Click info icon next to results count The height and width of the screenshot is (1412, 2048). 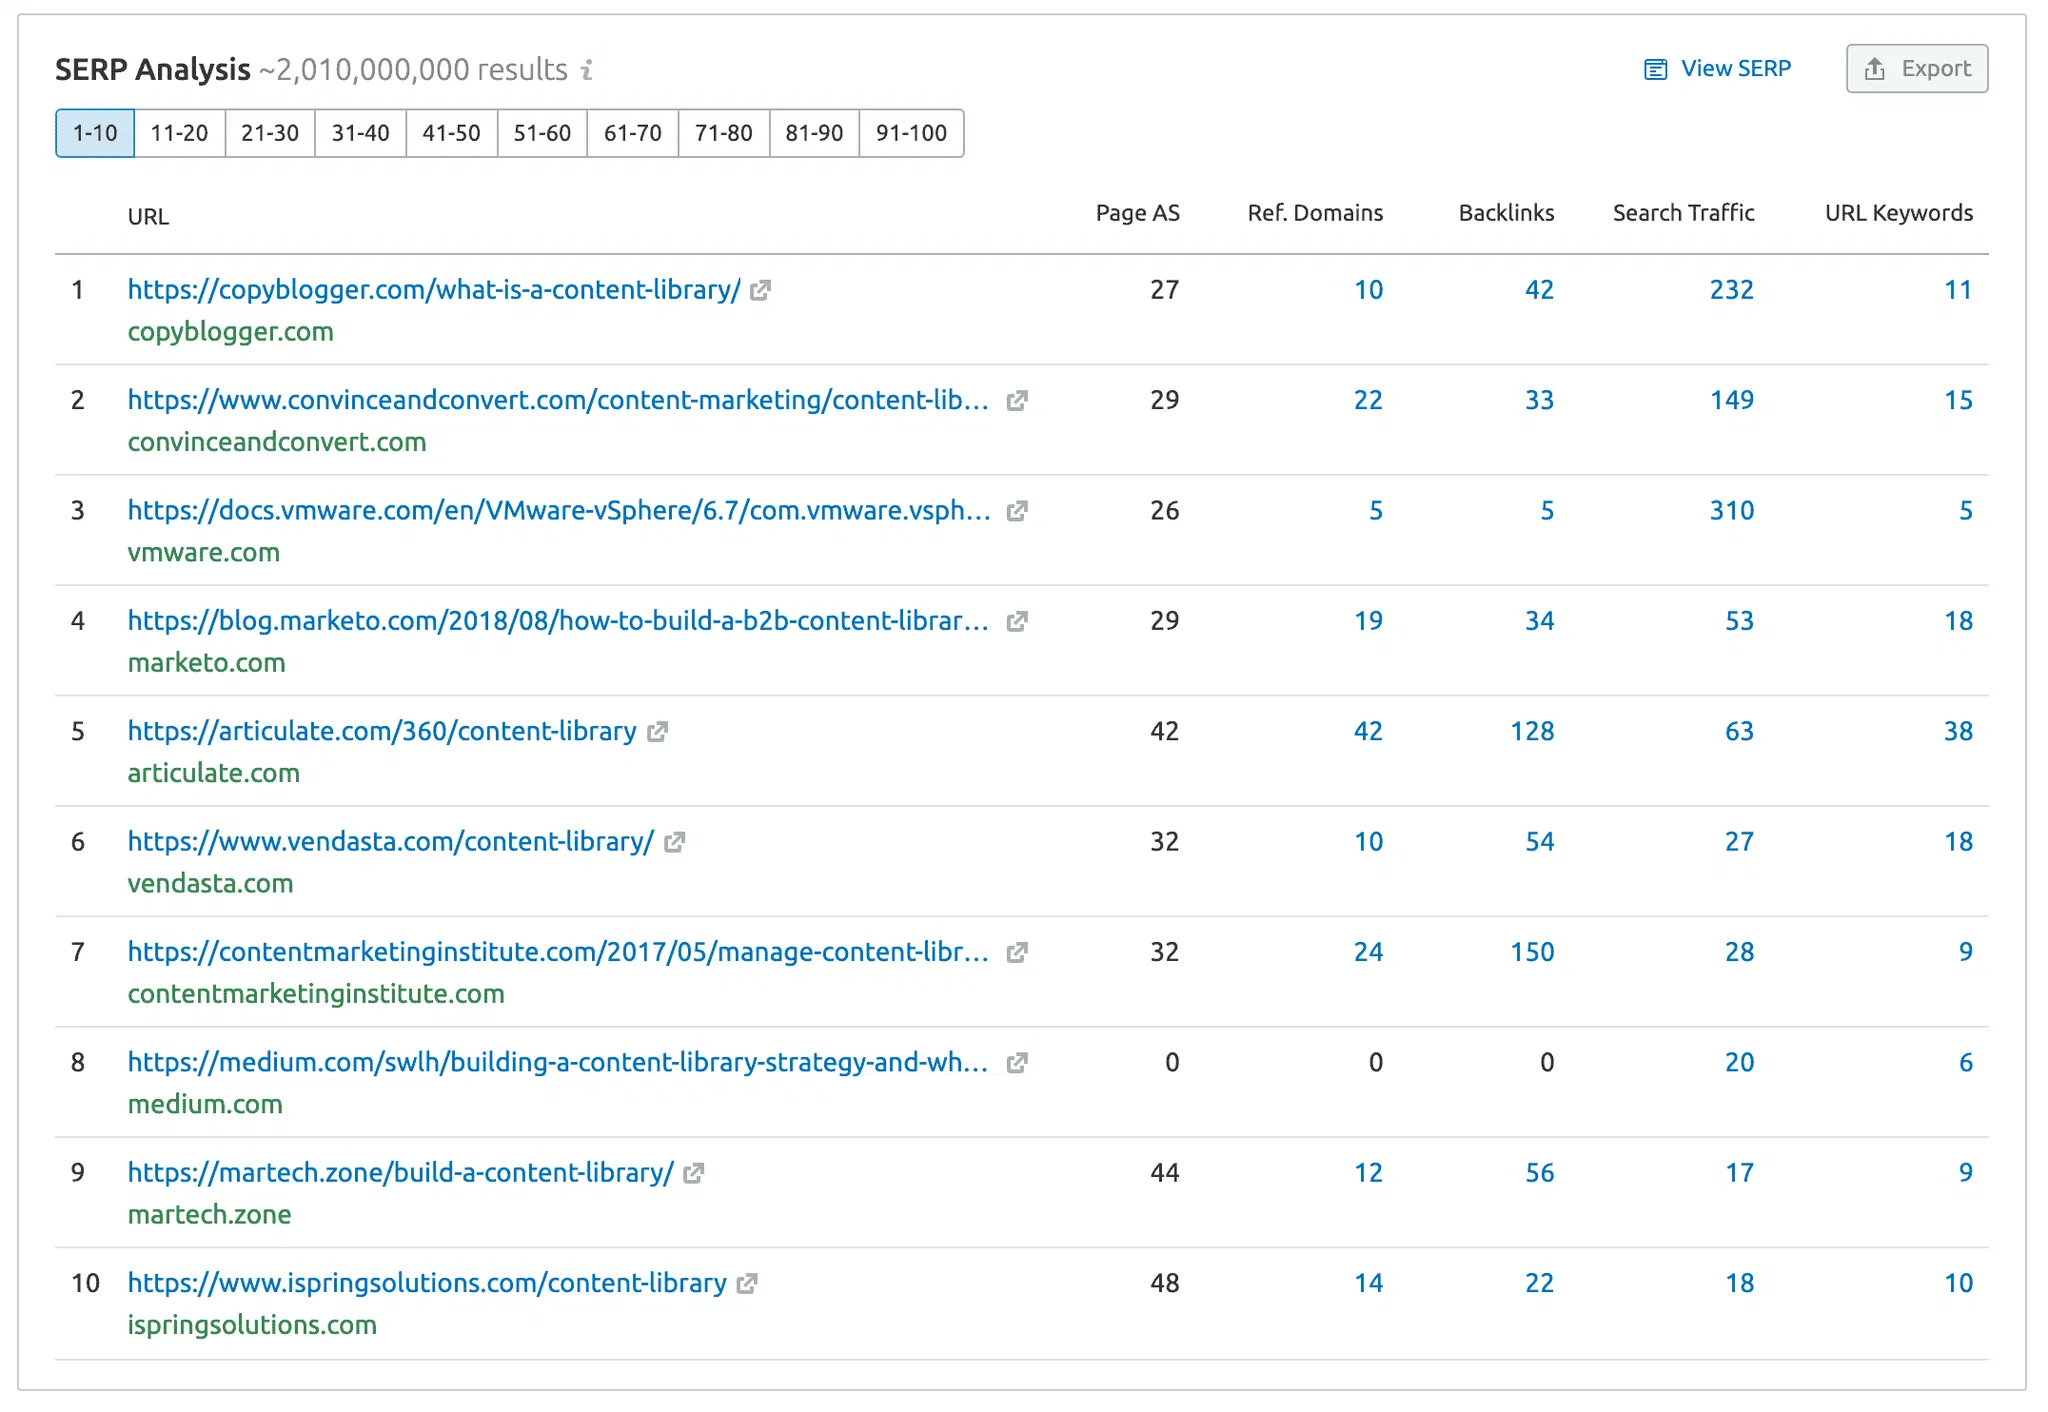coord(587,70)
